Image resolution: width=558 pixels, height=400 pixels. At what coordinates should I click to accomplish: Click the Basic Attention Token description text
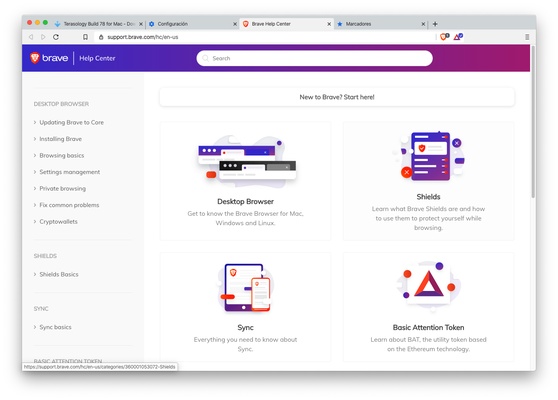coord(428,344)
